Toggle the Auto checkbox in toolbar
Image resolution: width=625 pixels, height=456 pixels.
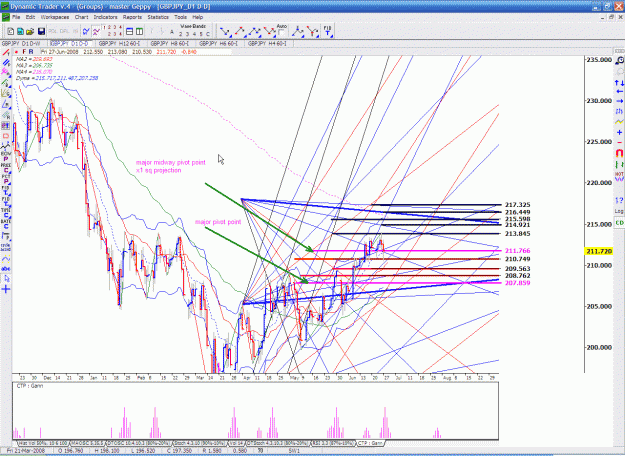tap(282, 33)
